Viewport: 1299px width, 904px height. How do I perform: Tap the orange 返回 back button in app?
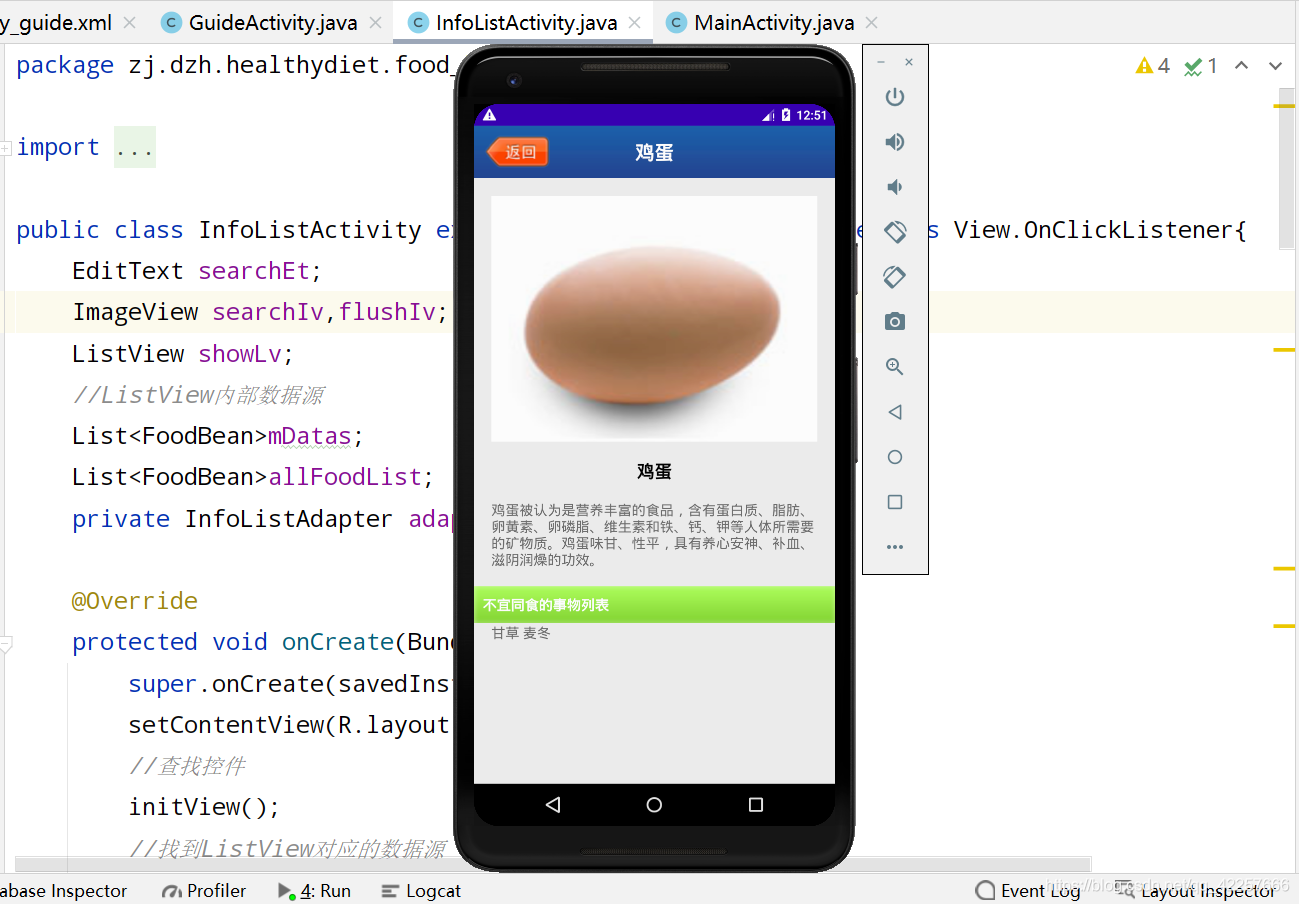[x=518, y=152]
